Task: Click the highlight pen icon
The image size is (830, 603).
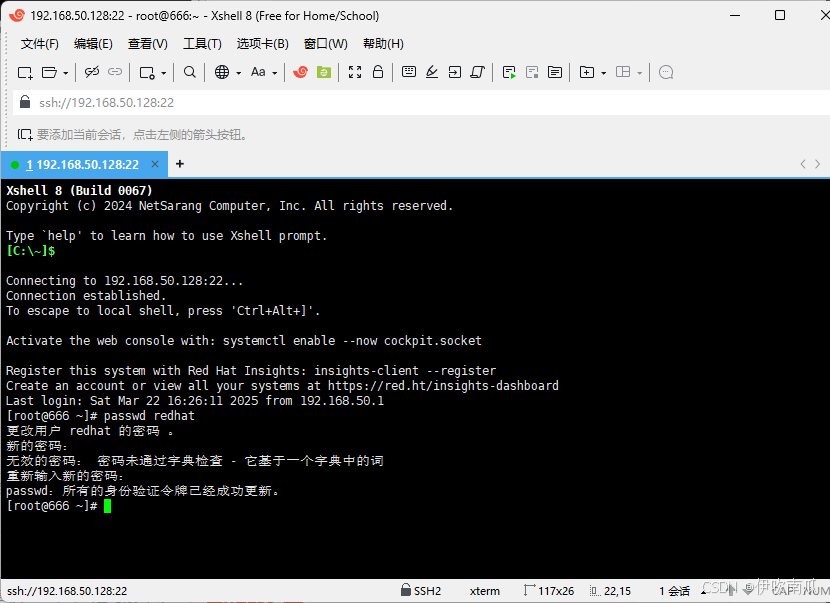Action: (432, 71)
